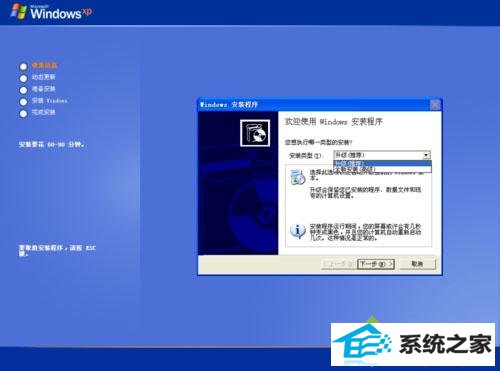The image size is (500, 371).
Task: Click the greyed-out 上一步 (Back) button
Action: tap(338, 264)
